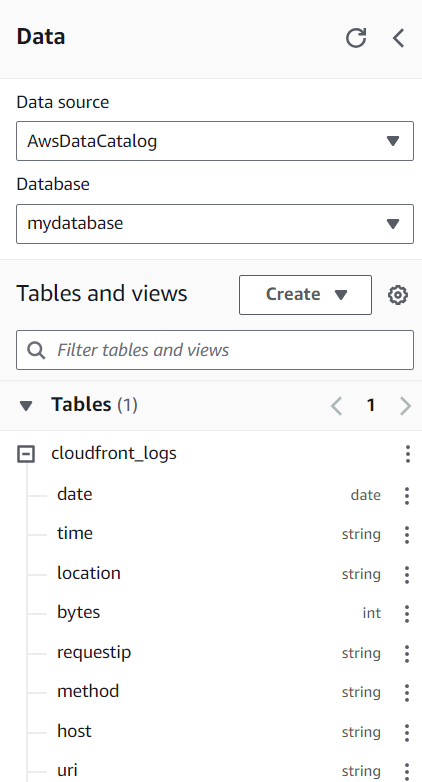422x782 pixels.
Task: Open actions menu for uri column
Action: coord(407,771)
